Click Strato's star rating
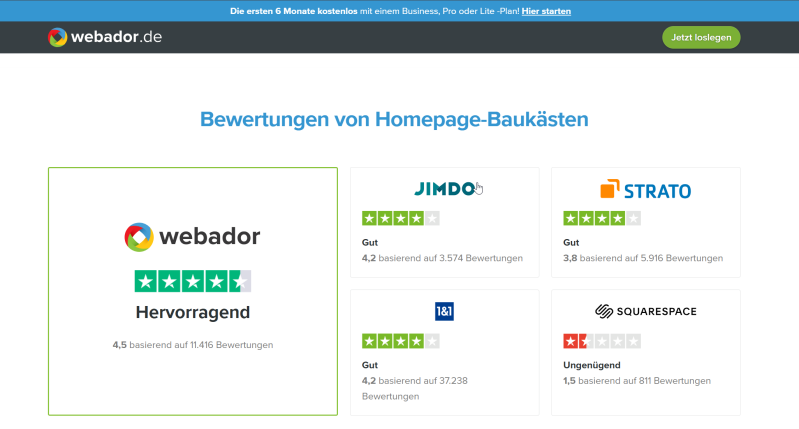799x429 pixels. coord(602,219)
